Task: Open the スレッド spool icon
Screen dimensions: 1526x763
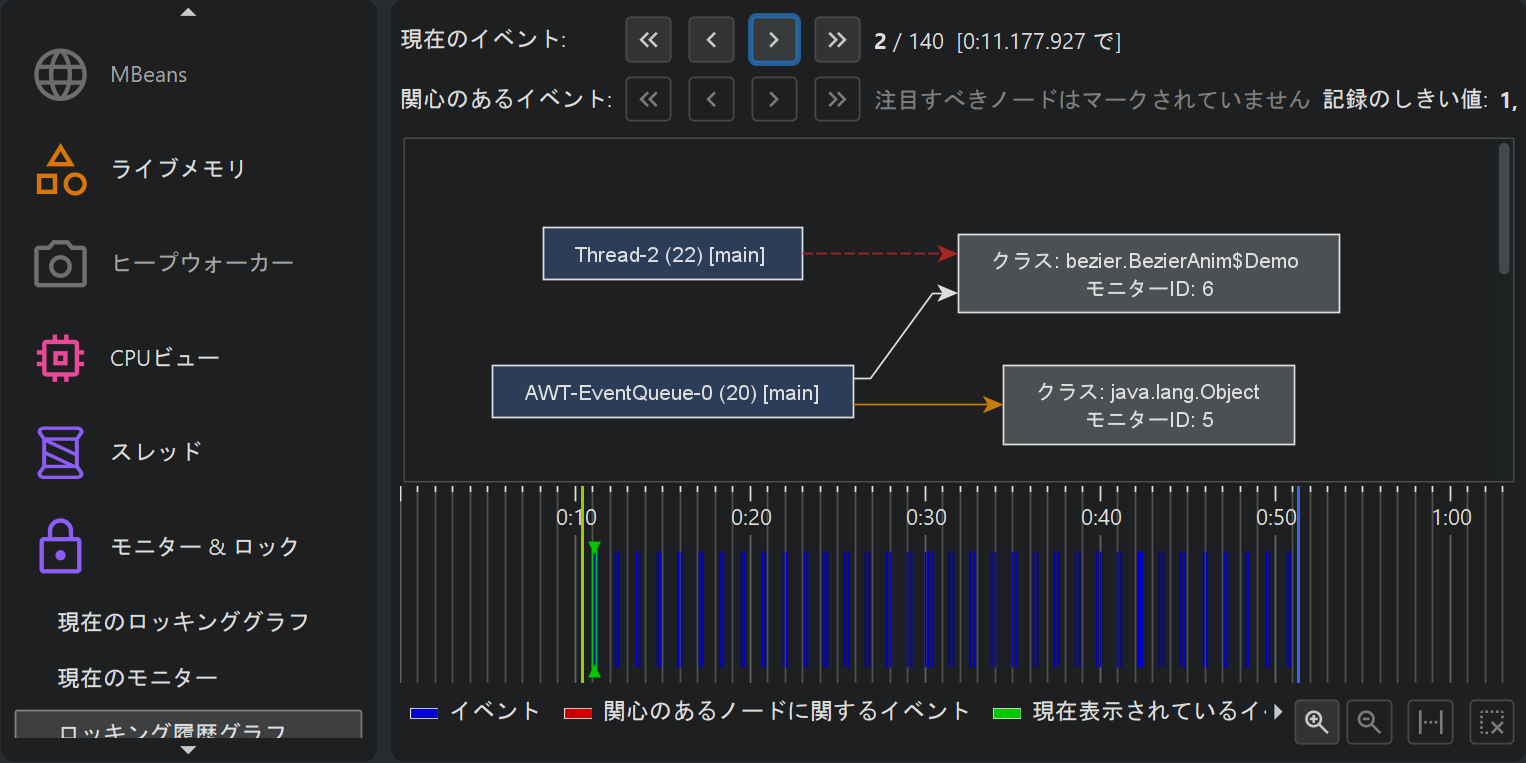Action: tap(61, 452)
